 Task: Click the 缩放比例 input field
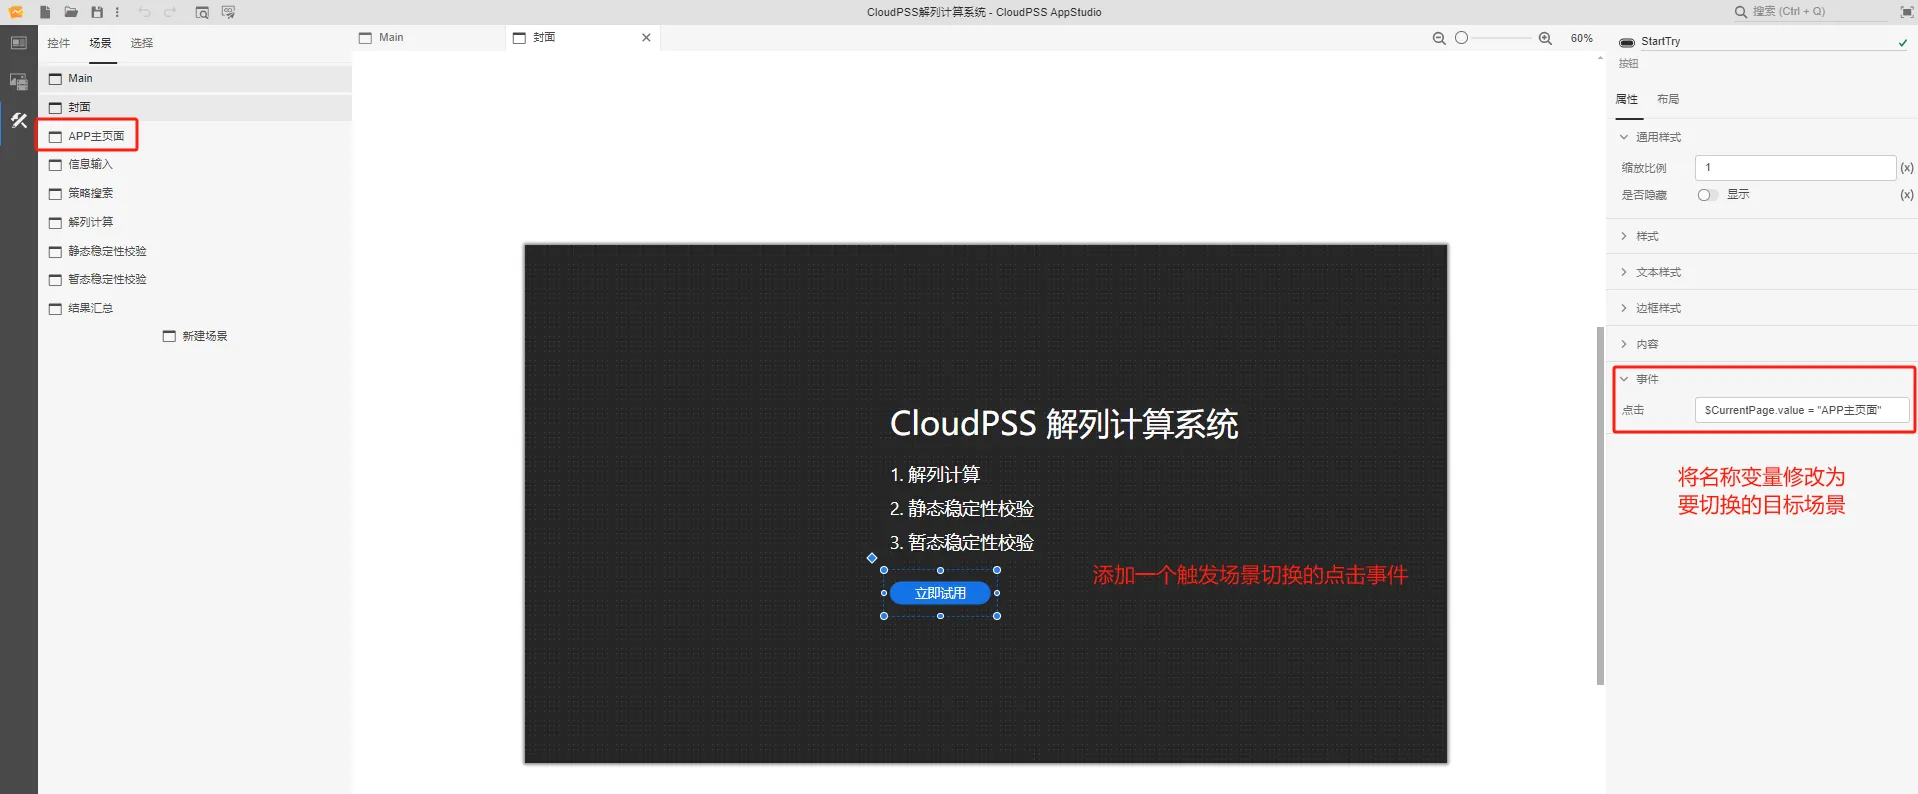tap(1795, 168)
